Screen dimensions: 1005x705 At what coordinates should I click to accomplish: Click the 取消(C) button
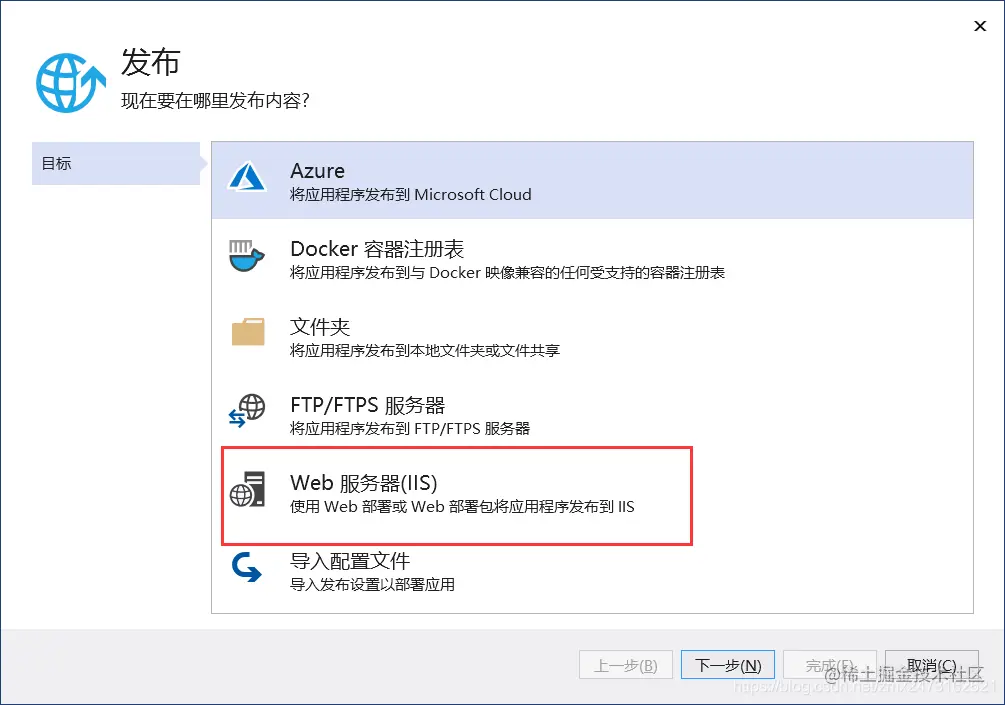(930, 664)
